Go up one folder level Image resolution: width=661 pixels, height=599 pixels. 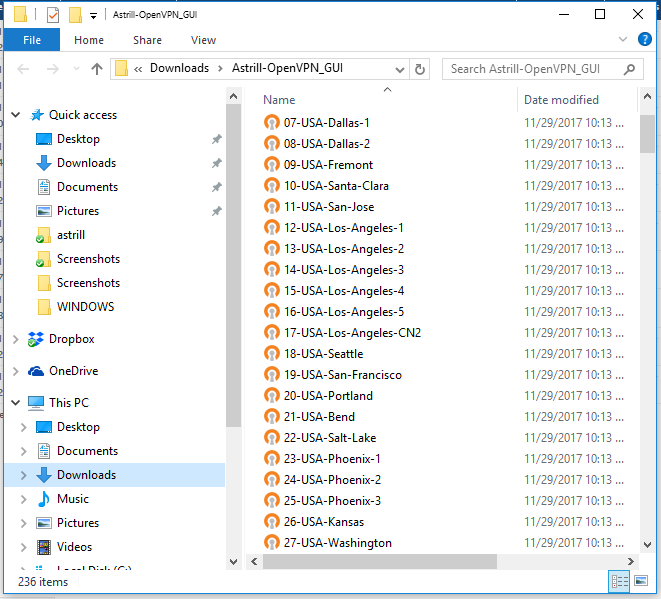tap(97, 69)
